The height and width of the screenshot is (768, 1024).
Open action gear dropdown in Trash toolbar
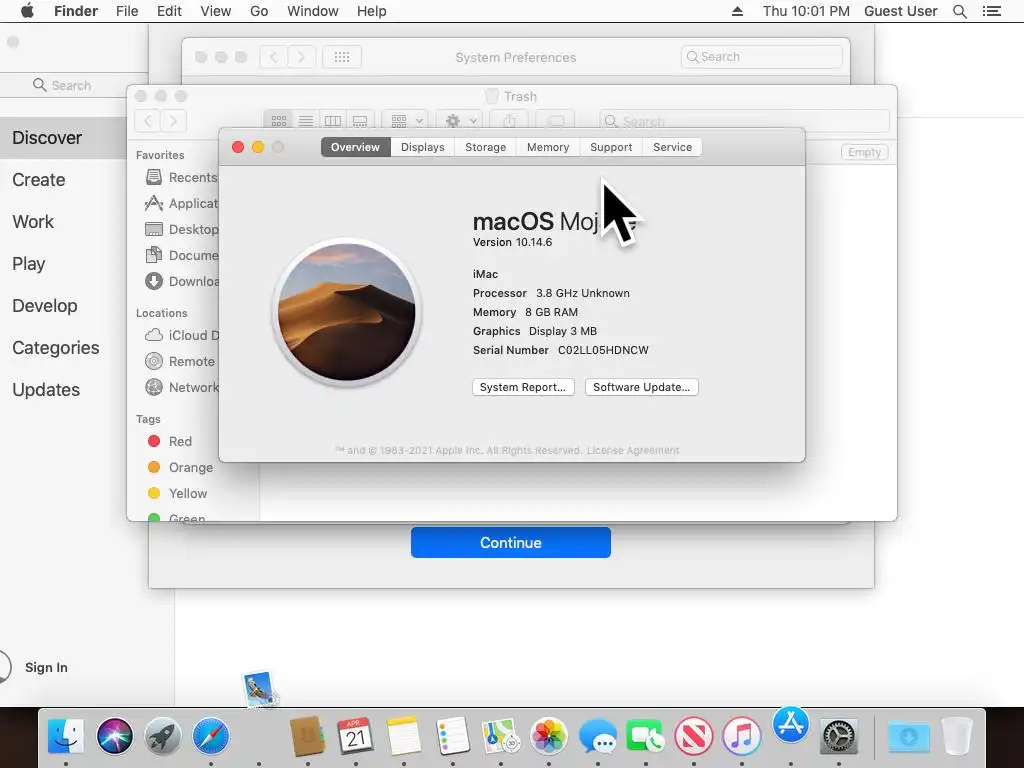click(x=460, y=121)
